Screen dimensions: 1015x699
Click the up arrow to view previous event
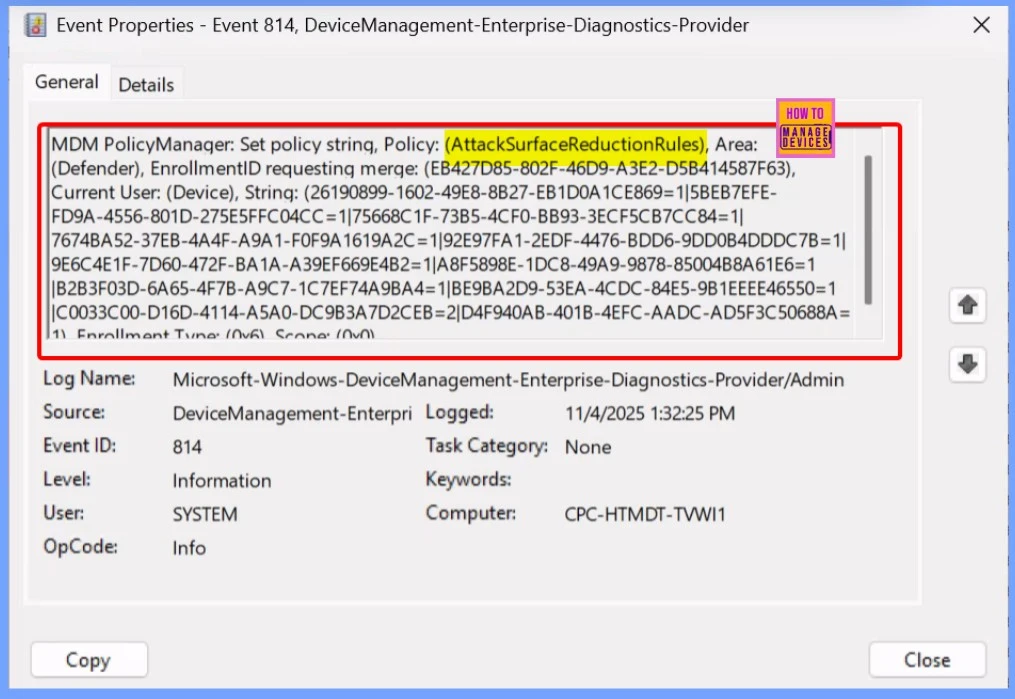967,305
